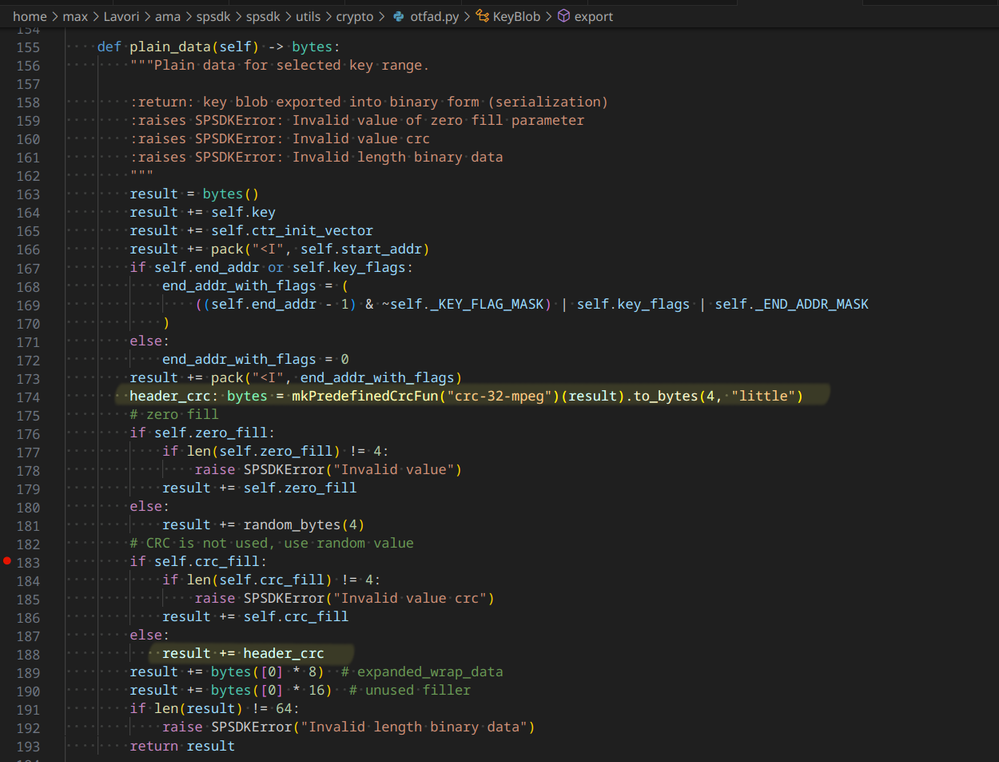
Task: Open the 'otfad.py' breadcrumb file entry
Action: (x=435, y=17)
